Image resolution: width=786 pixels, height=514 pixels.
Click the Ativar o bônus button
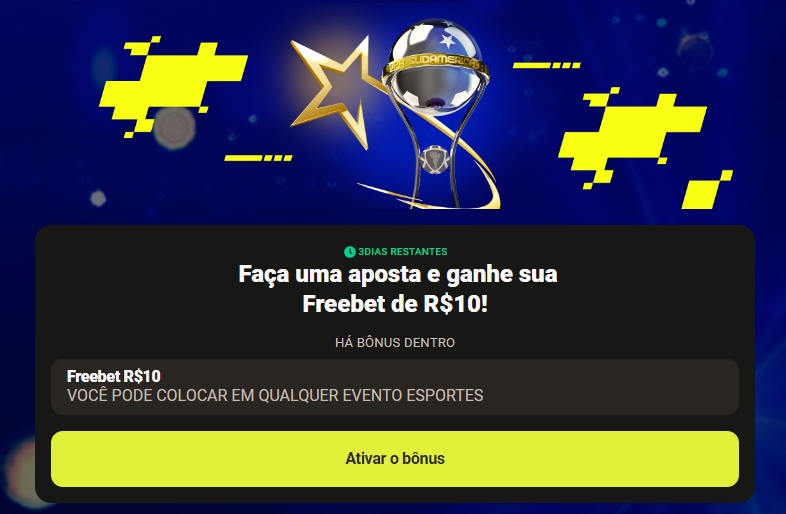pyautogui.click(x=395, y=458)
